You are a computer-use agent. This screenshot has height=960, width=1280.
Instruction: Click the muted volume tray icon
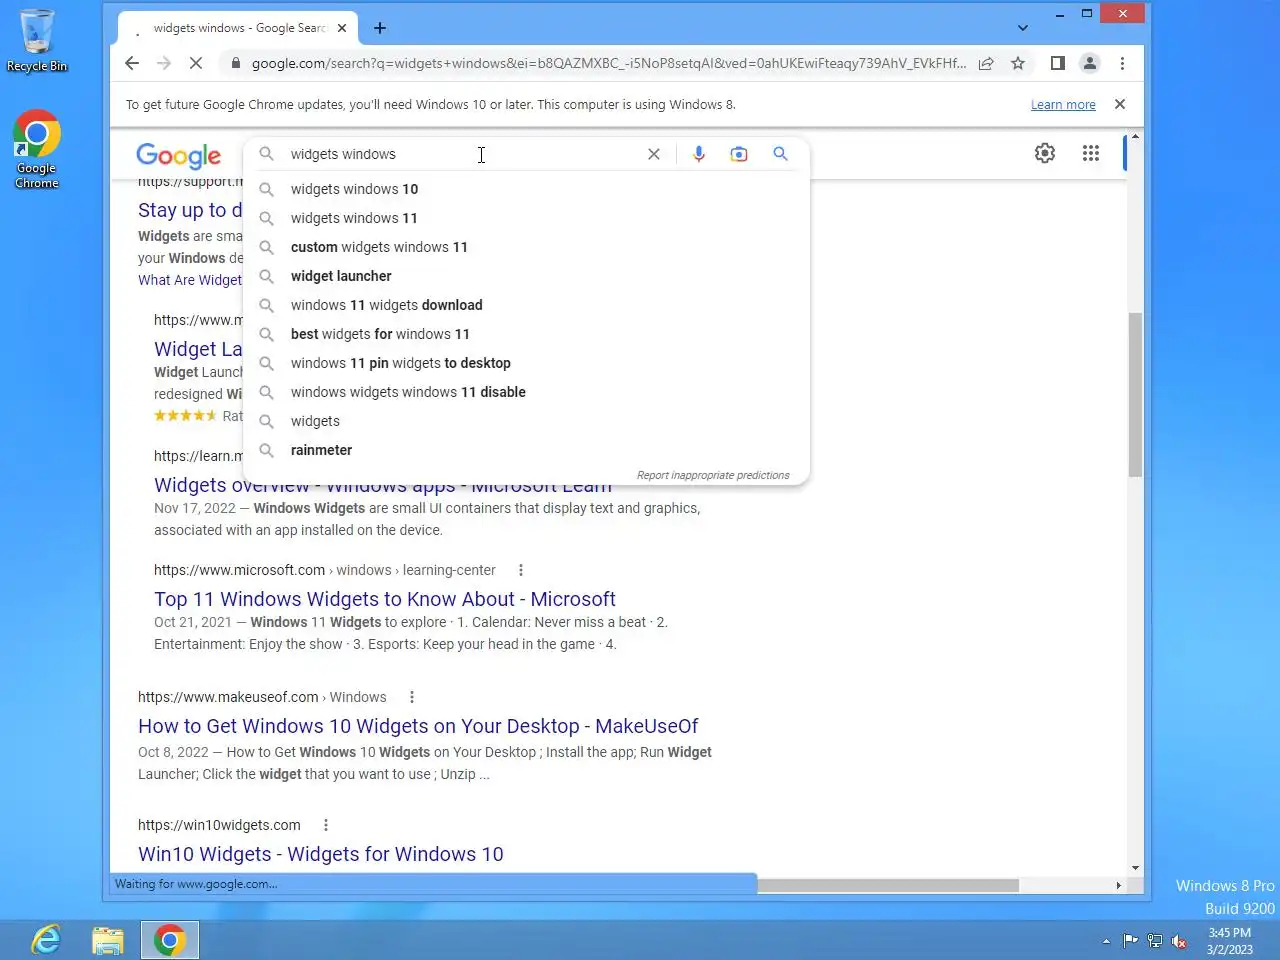(1179, 941)
